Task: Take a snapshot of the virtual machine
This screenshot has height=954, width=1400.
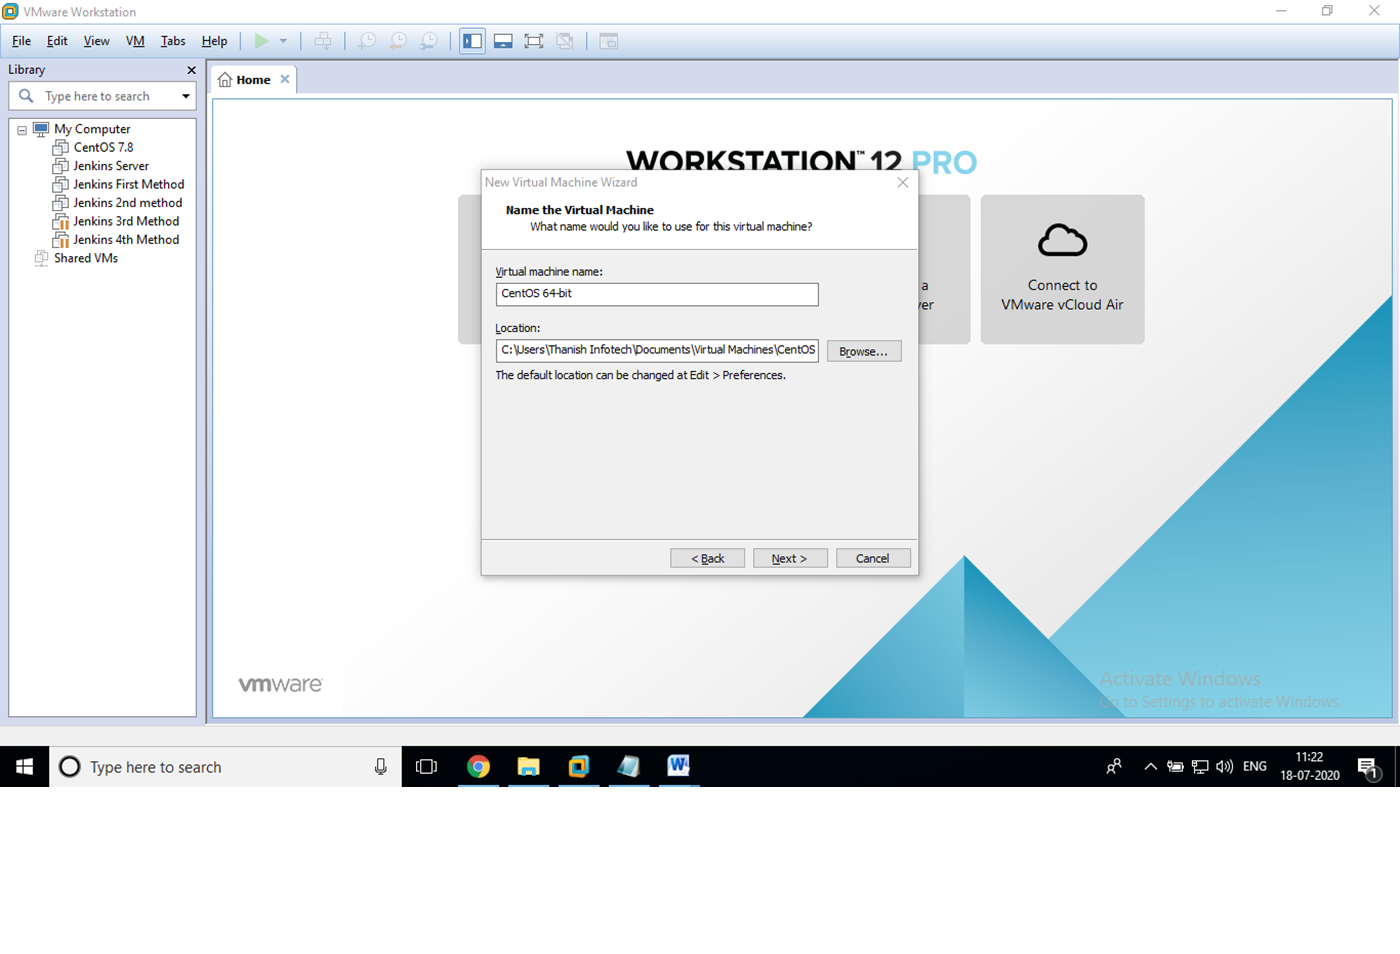Action: tap(366, 41)
